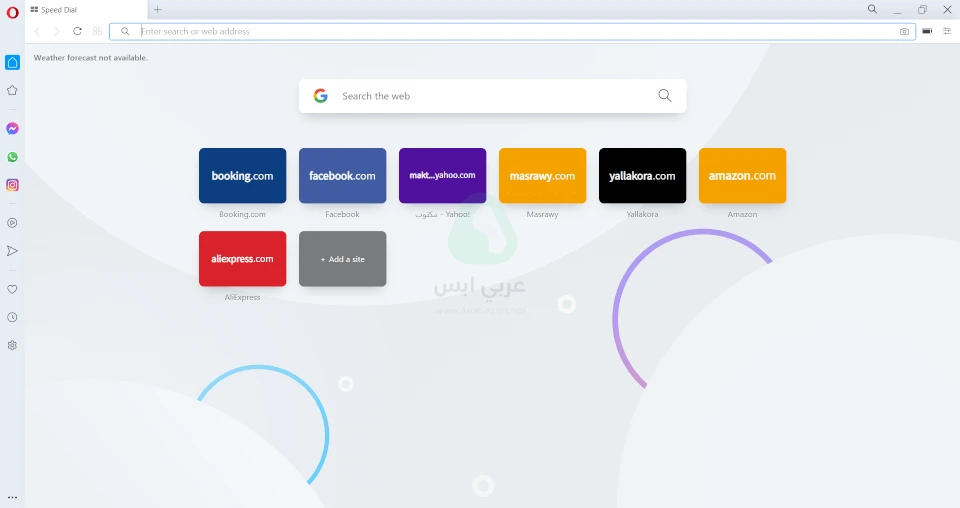The width and height of the screenshot is (960, 508).
Task: Open WhatsApp in the sidebar
Action: click(x=12, y=157)
